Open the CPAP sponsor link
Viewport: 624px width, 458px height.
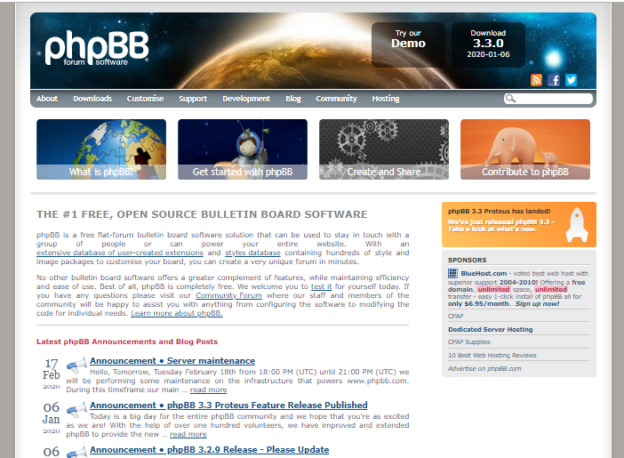[456, 316]
